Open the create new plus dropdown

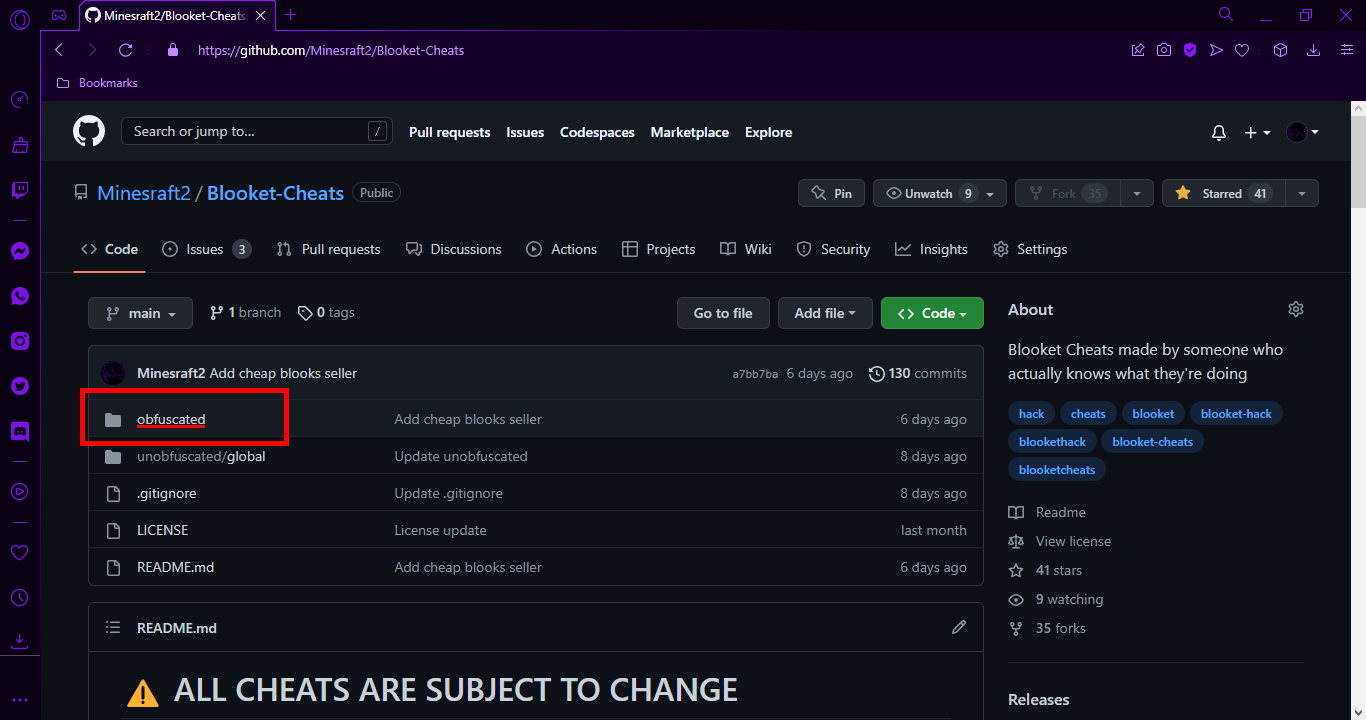pos(1257,133)
